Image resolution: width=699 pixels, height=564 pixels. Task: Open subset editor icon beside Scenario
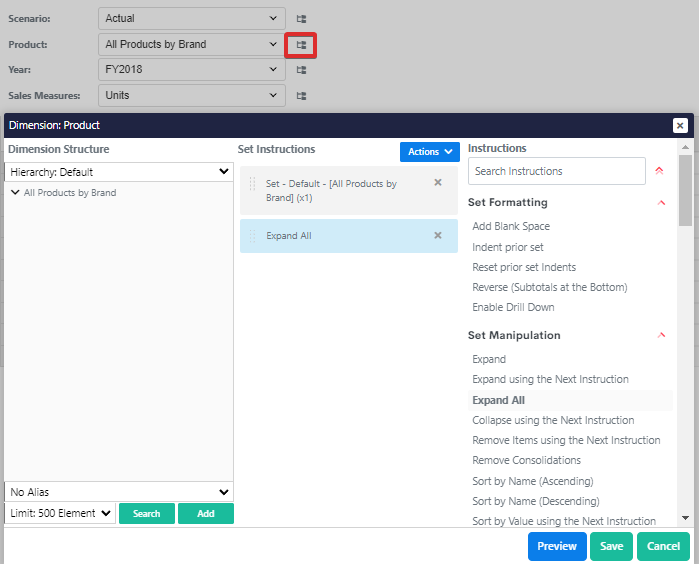[x=301, y=19]
